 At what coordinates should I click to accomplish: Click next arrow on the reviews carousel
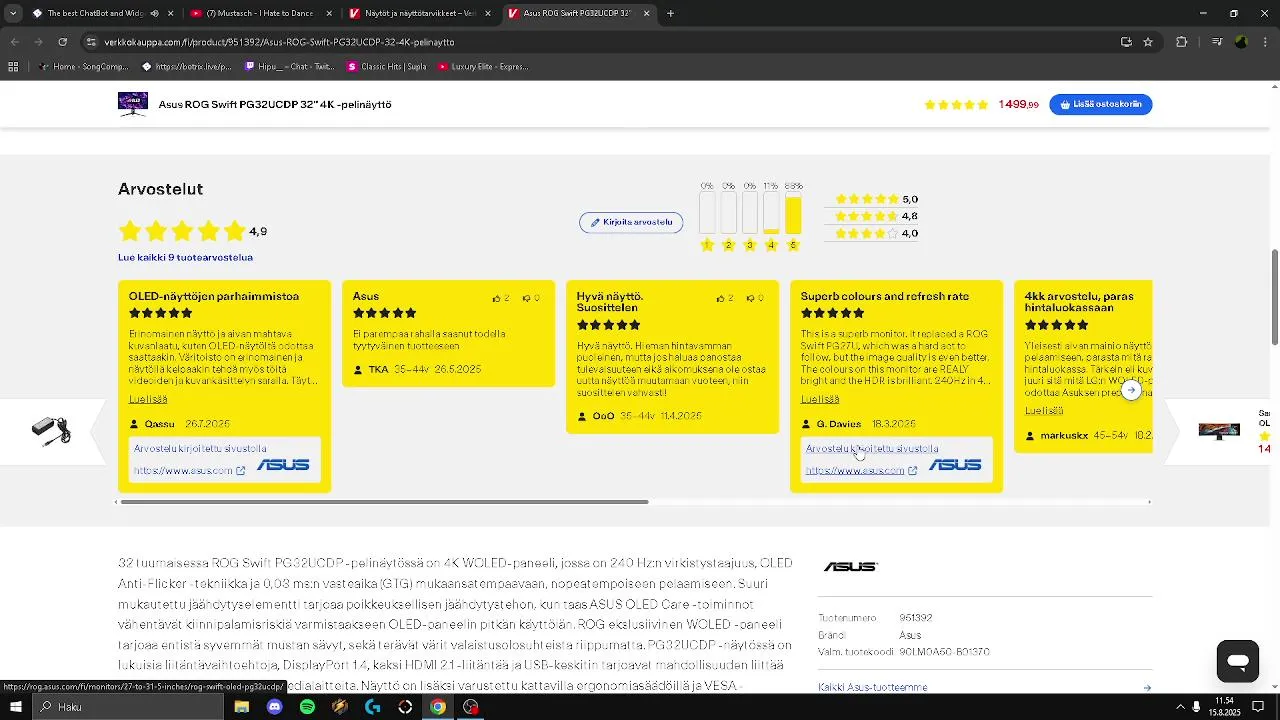click(1131, 390)
